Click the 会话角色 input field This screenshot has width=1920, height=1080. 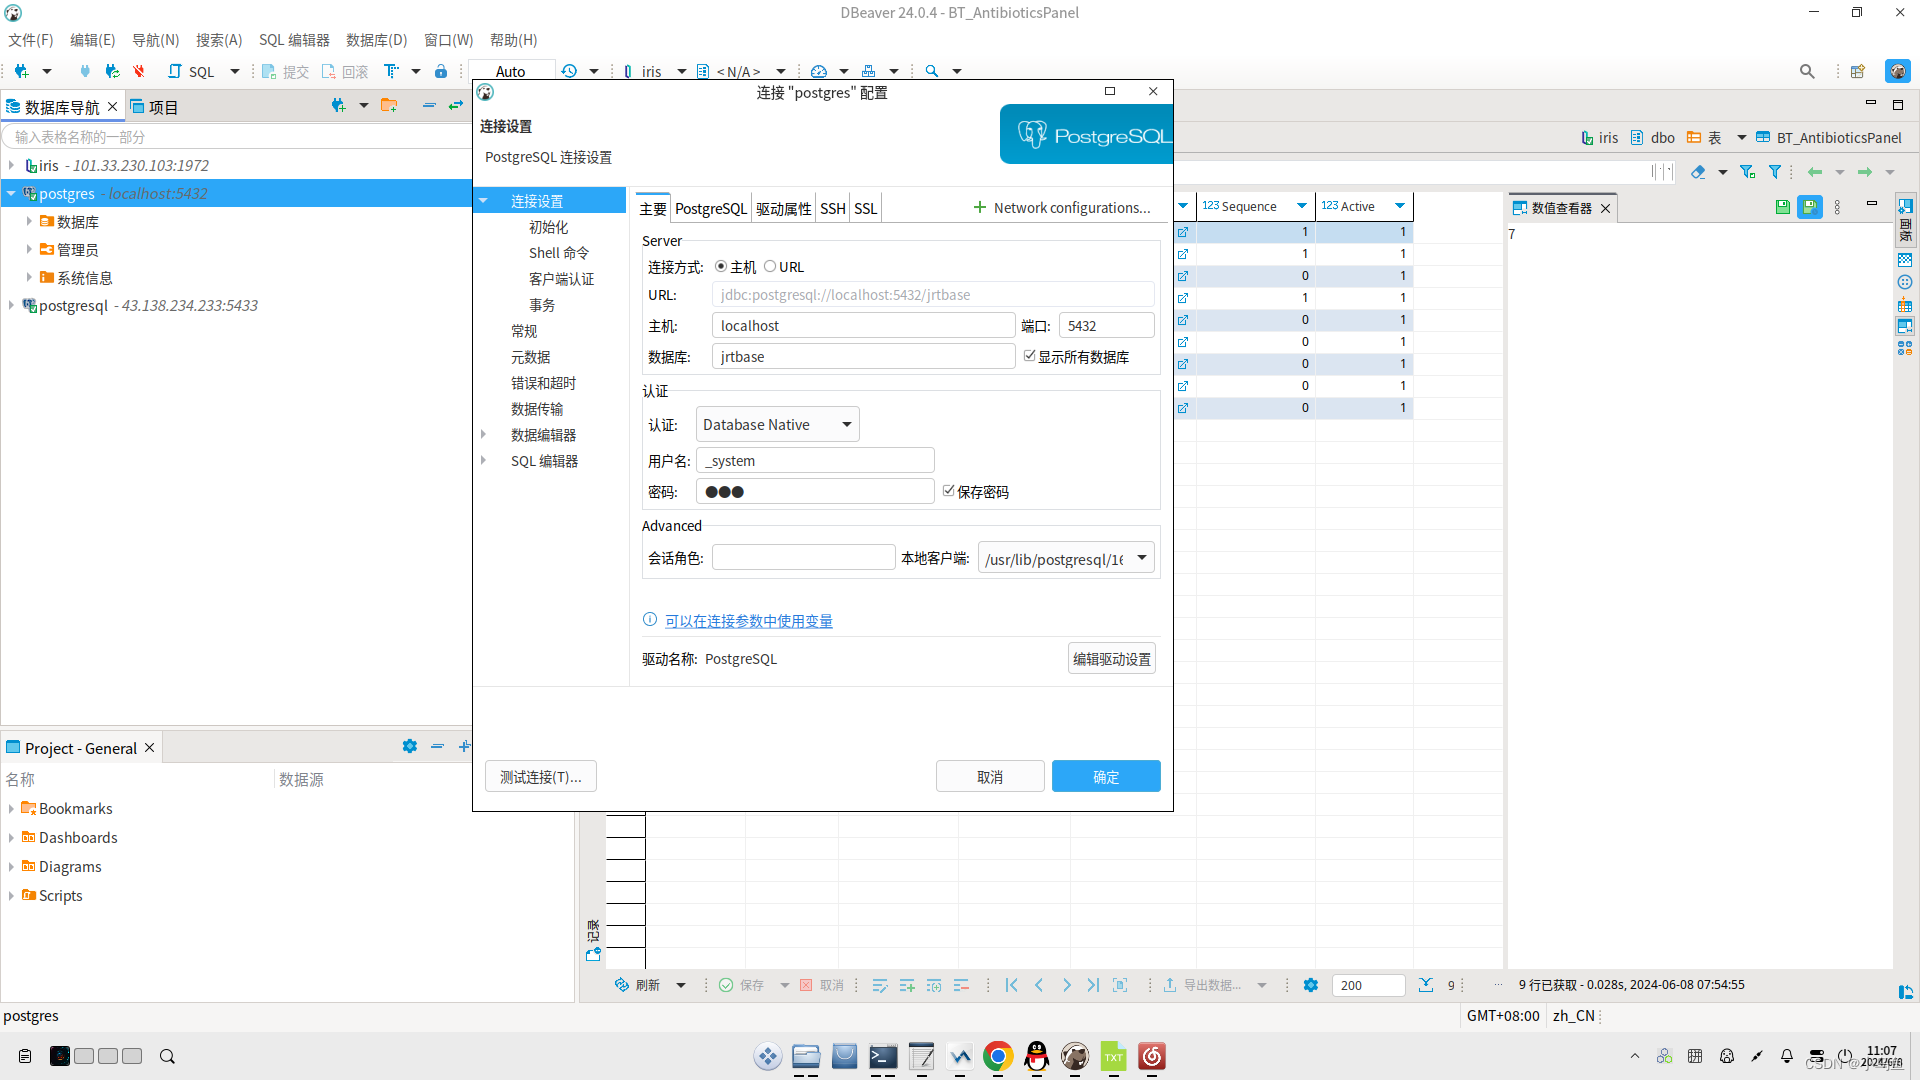[803, 558]
